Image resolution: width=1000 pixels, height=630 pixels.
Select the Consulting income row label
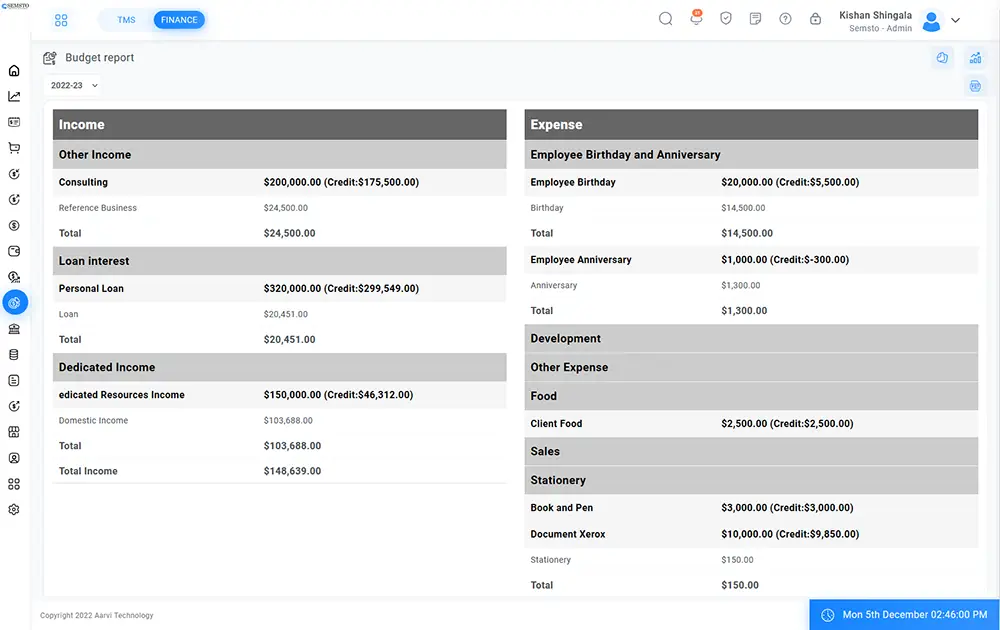(x=83, y=182)
